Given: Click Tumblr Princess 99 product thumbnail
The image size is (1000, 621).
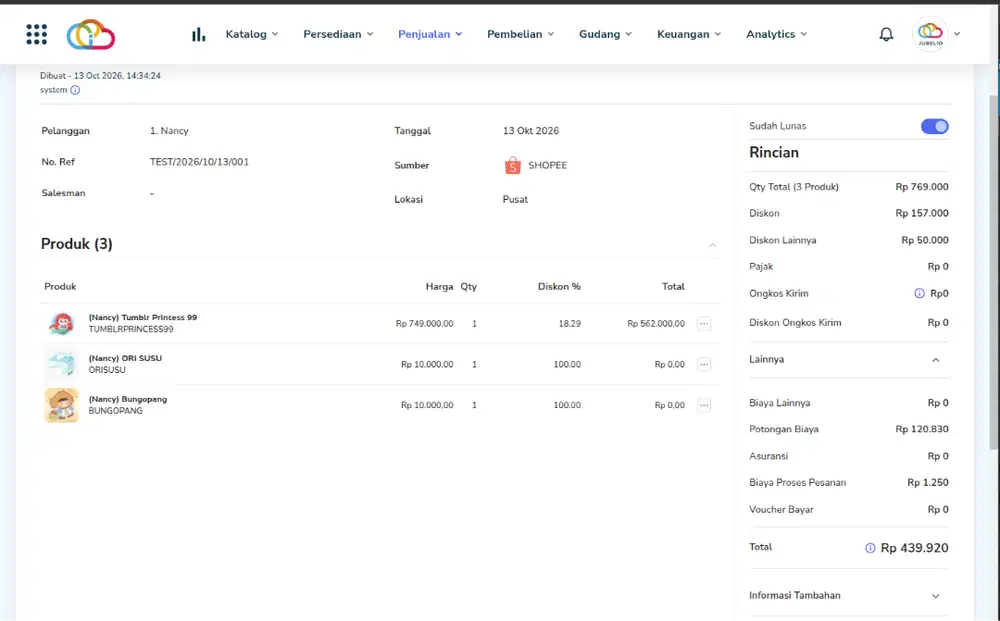Looking at the screenshot, I should (62, 323).
